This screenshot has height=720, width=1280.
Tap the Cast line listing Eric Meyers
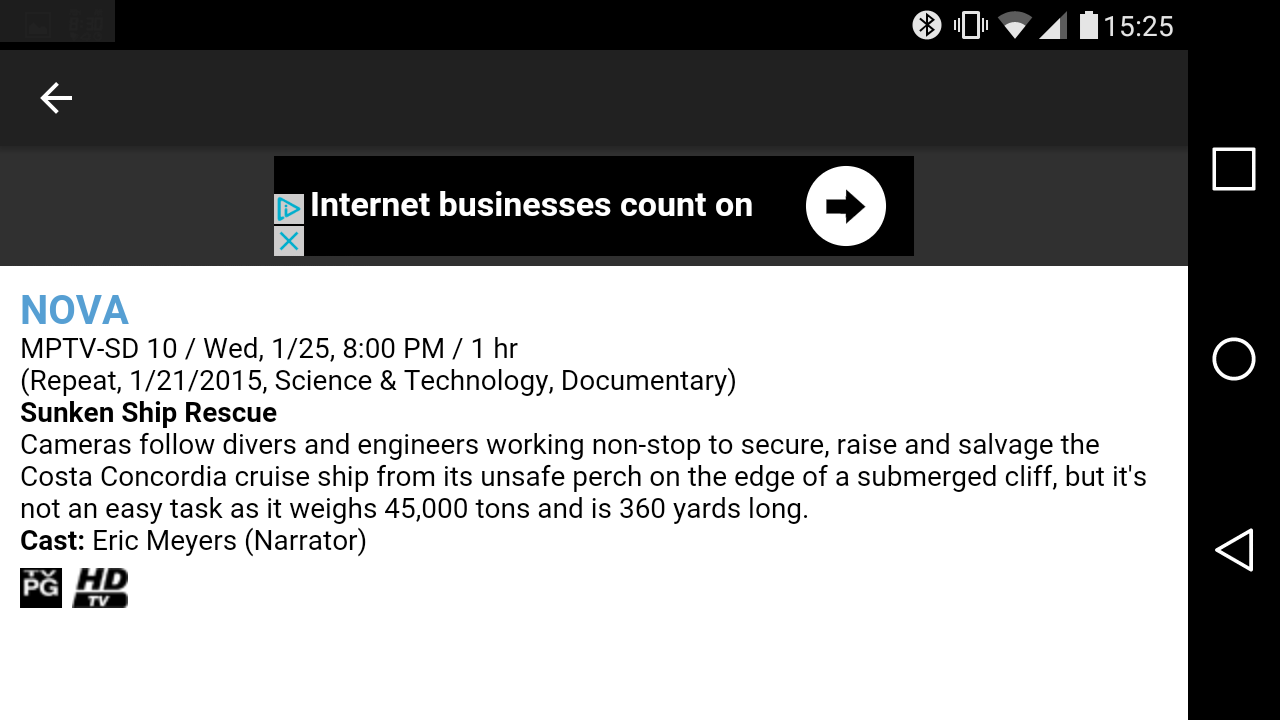point(193,541)
